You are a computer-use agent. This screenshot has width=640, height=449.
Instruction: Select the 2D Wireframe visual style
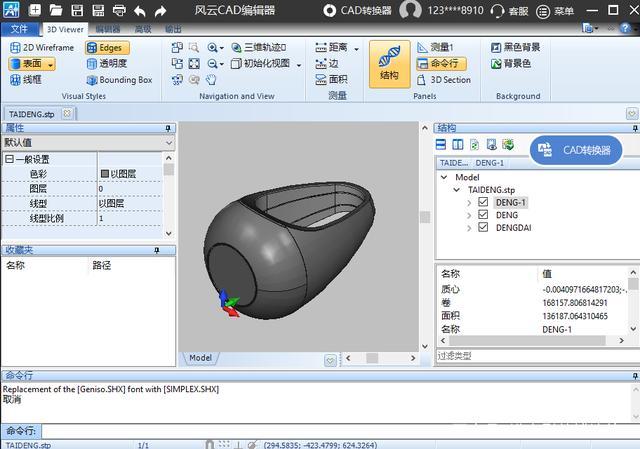pos(41,47)
